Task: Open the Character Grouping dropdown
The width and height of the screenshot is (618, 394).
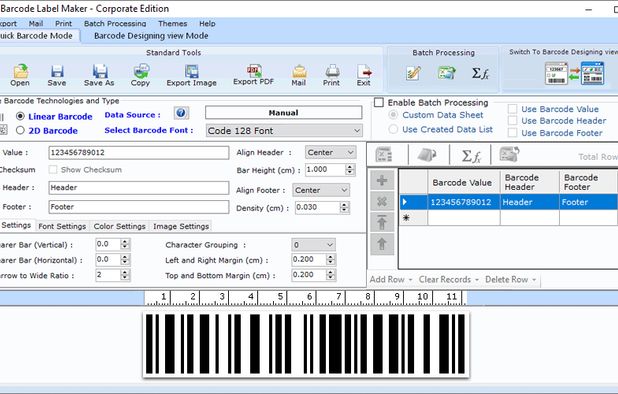Action: coord(313,245)
